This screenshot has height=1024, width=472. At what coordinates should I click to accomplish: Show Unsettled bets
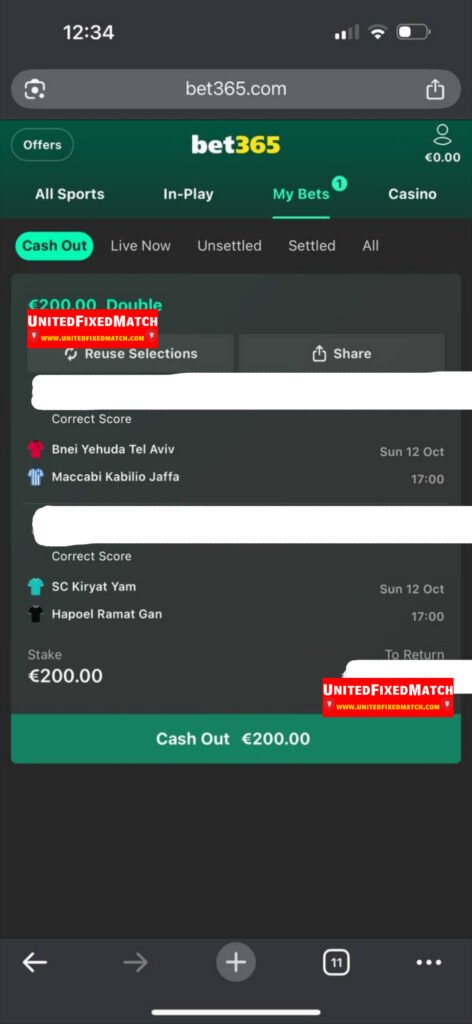[229, 246]
